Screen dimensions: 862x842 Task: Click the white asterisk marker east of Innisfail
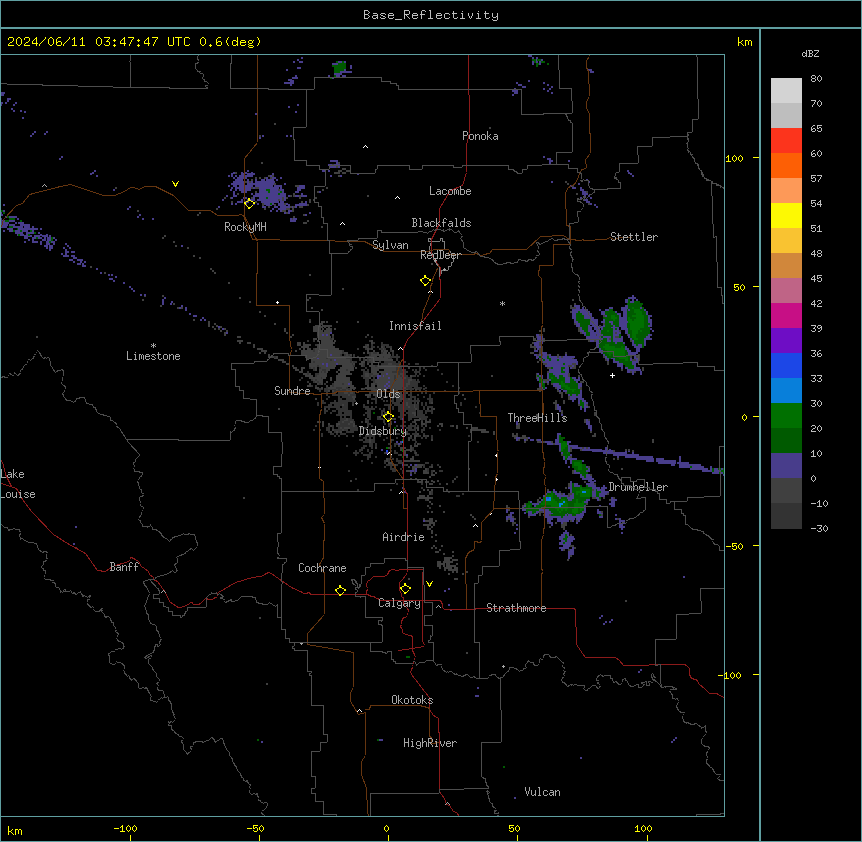[502, 303]
